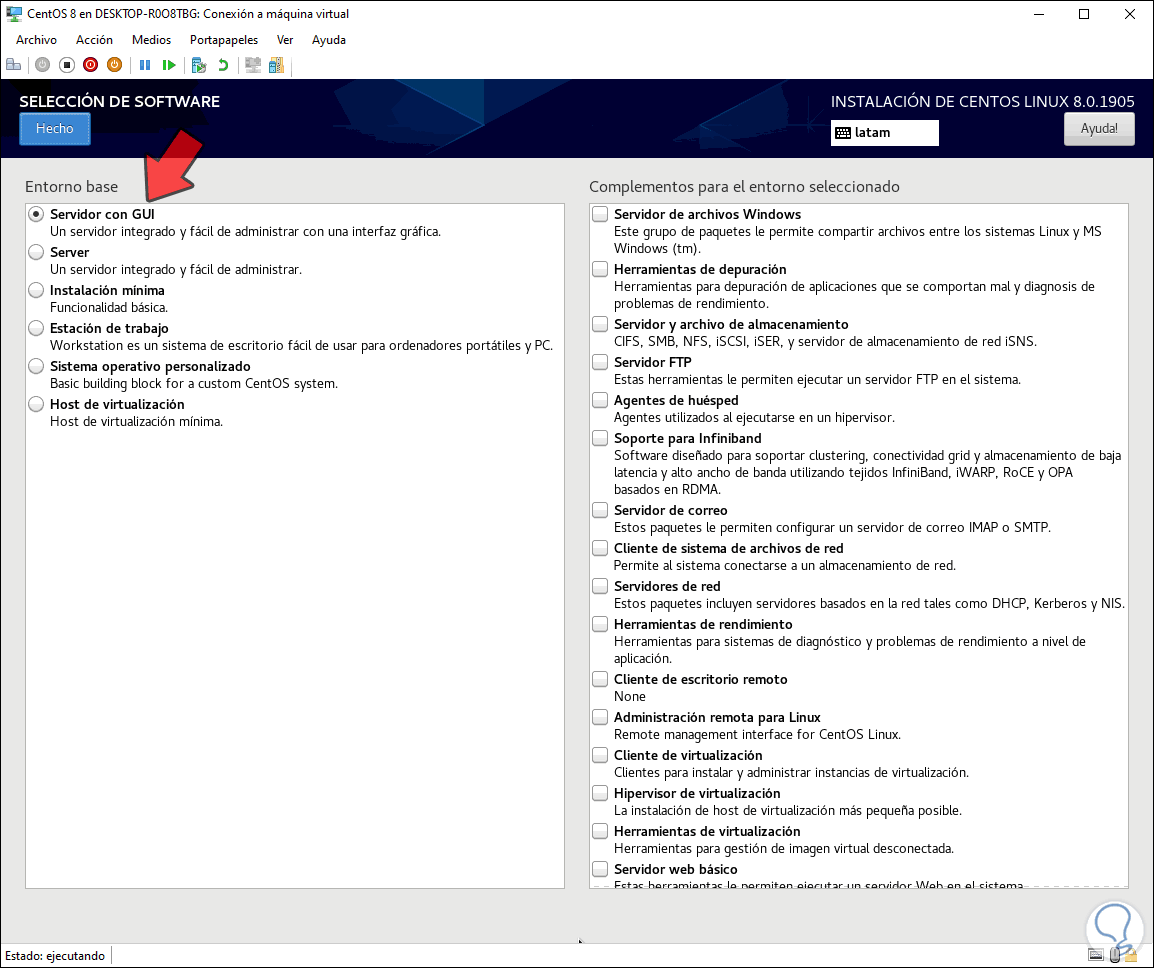Enable Administración remota para Linux checkbox
The width and height of the screenshot is (1154, 968).
coord(601,718)
